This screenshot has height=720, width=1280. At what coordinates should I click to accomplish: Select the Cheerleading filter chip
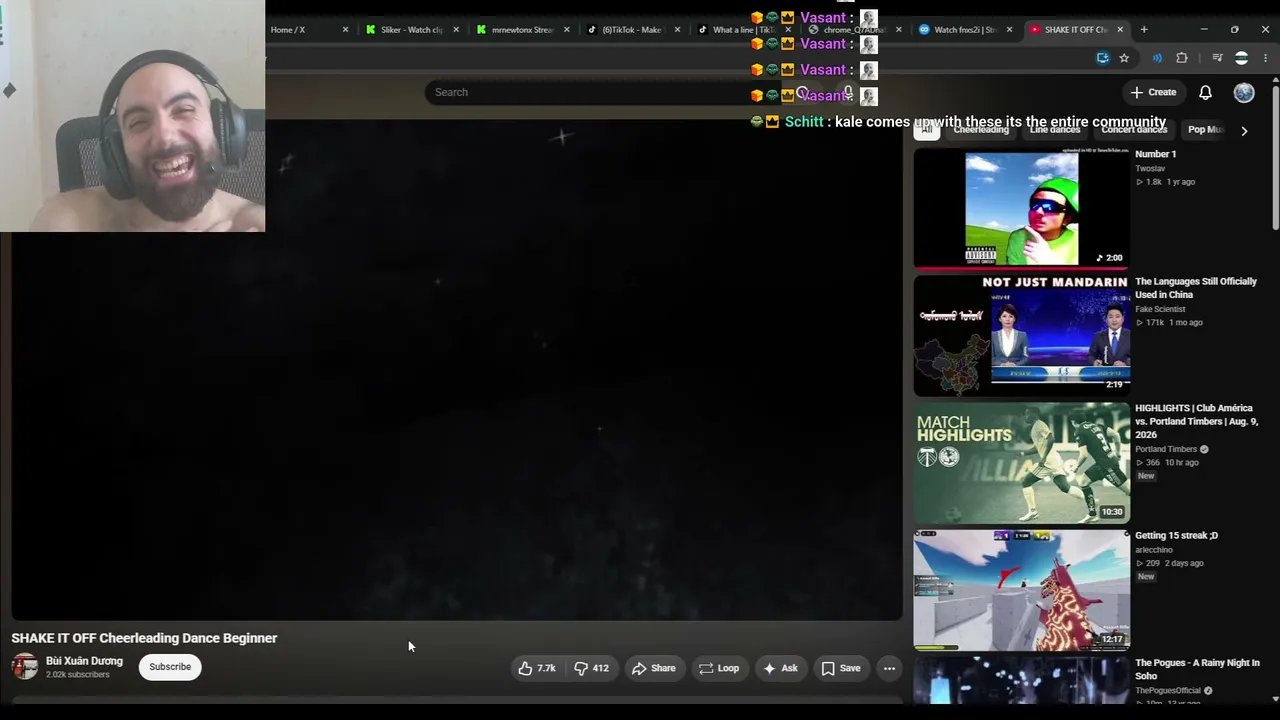tap(981, 130)
